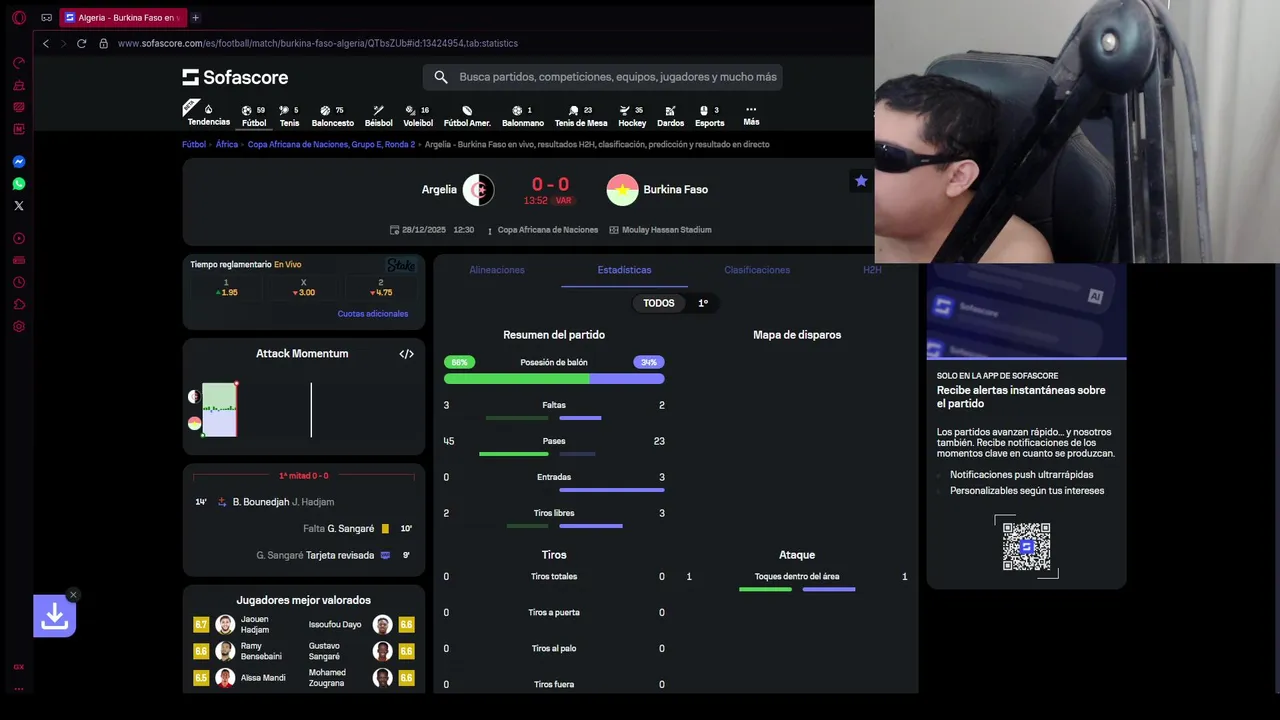
Task: Expand the Más sports menu
Action: click(751, 115)
